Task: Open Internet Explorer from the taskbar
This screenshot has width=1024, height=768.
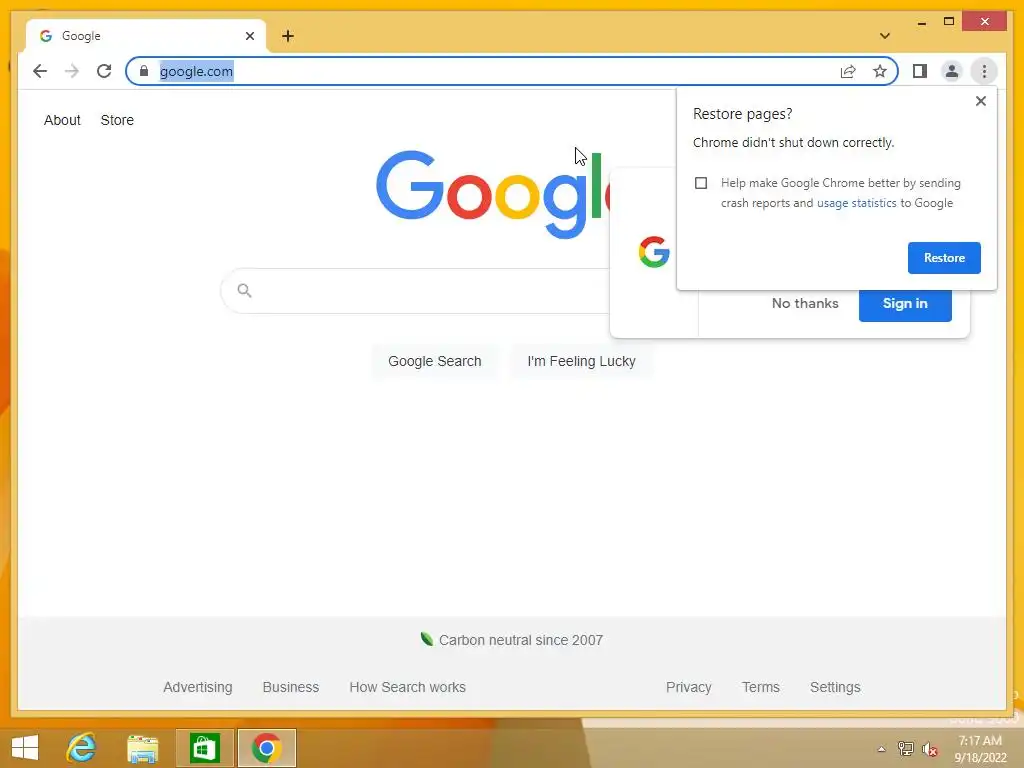Action: coord(82,748)
